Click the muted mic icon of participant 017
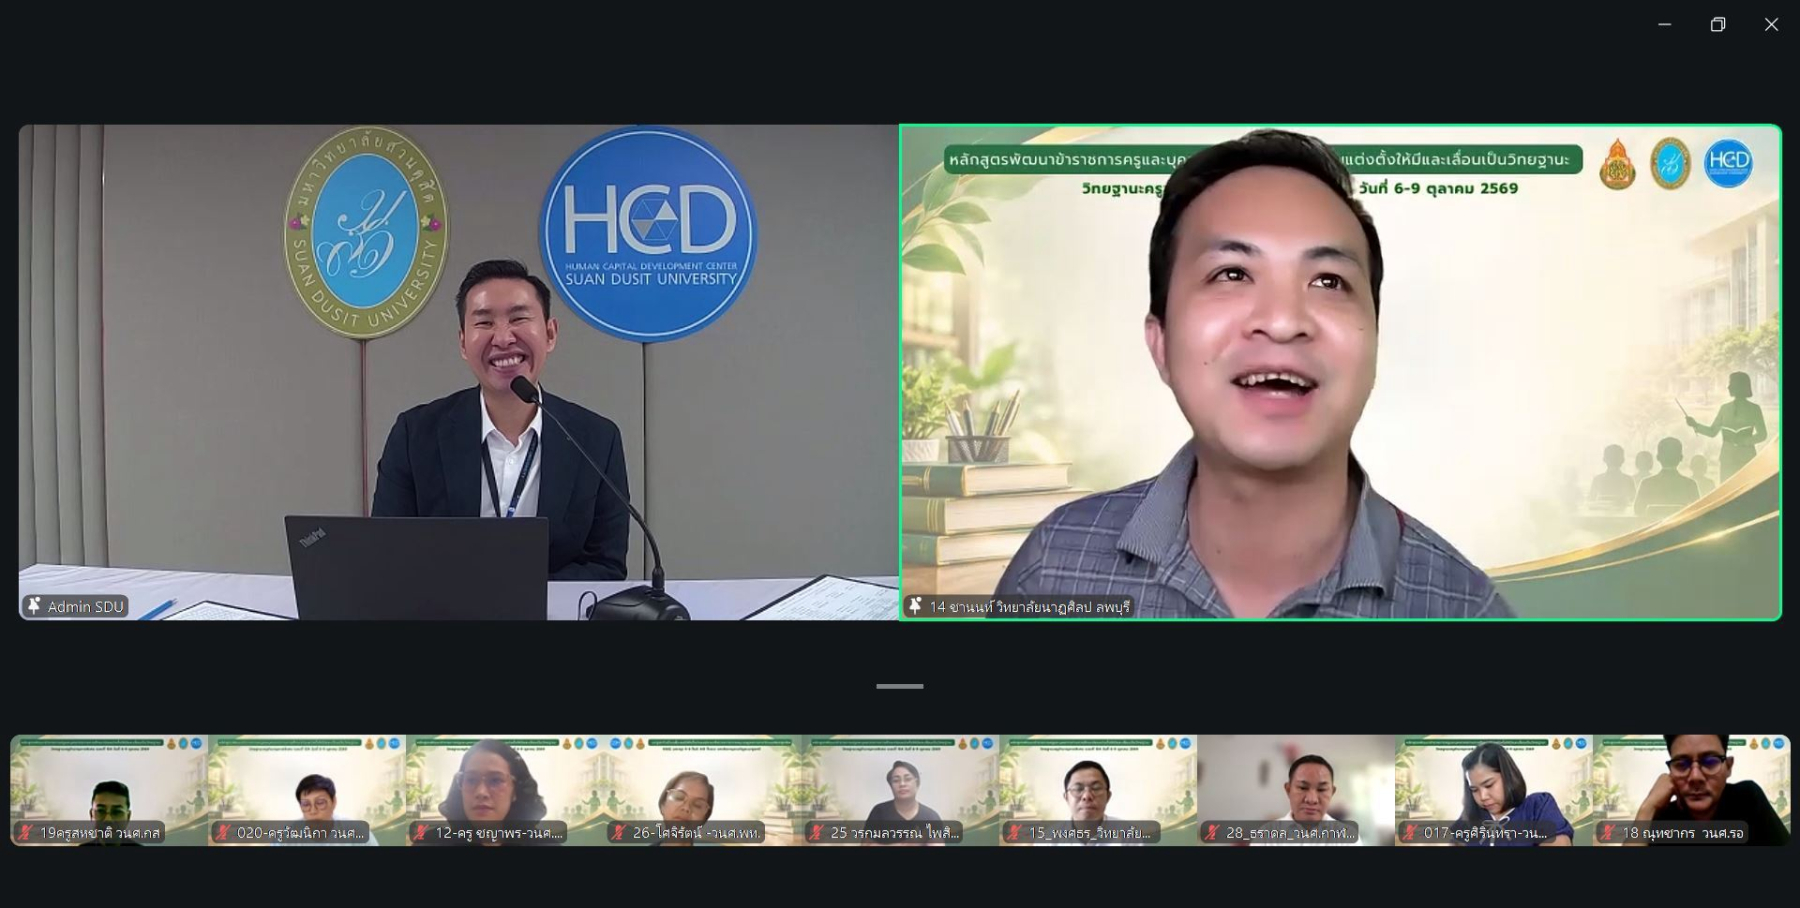The width and height of the screenshot is (1800, 908). (x=1410, y=832)
